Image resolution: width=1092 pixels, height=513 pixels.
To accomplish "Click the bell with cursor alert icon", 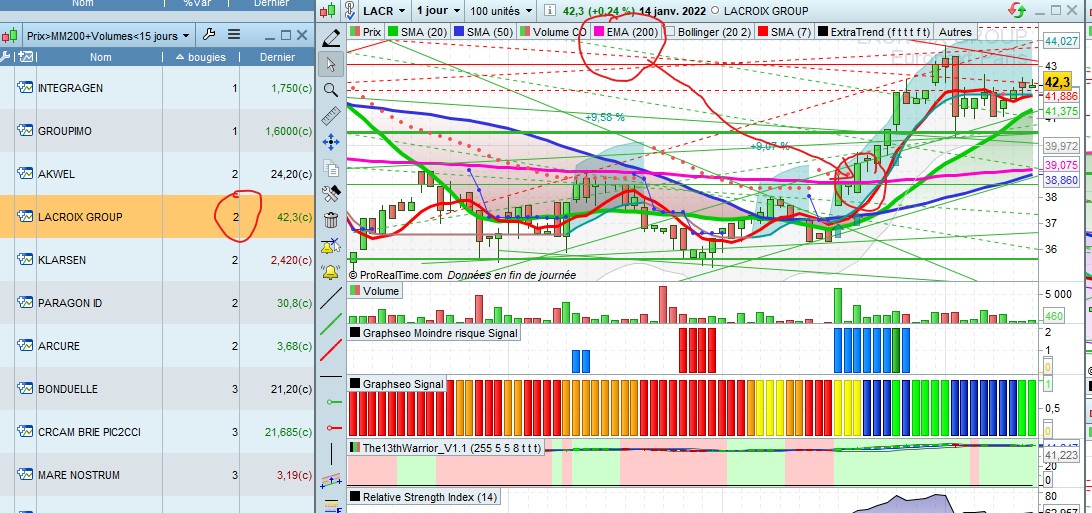I will tap(331, 246).
